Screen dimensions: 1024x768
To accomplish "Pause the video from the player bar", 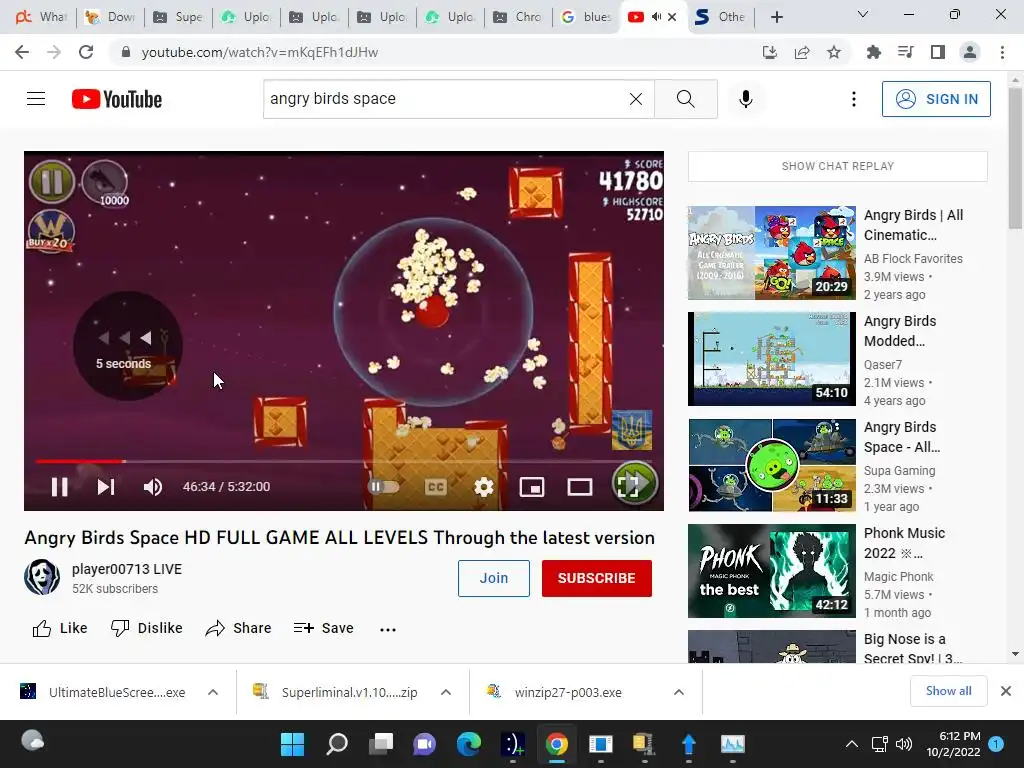I will click(x=59, y=487).
